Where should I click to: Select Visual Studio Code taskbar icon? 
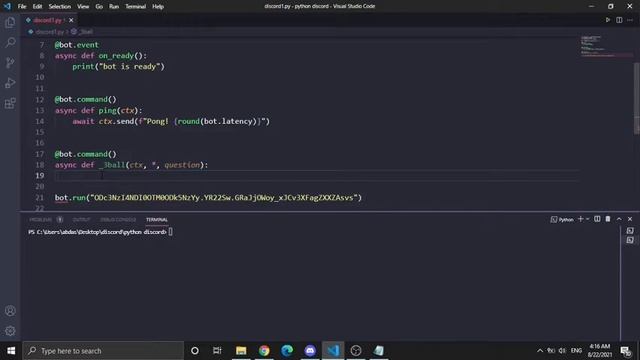(x=333, y=351)
